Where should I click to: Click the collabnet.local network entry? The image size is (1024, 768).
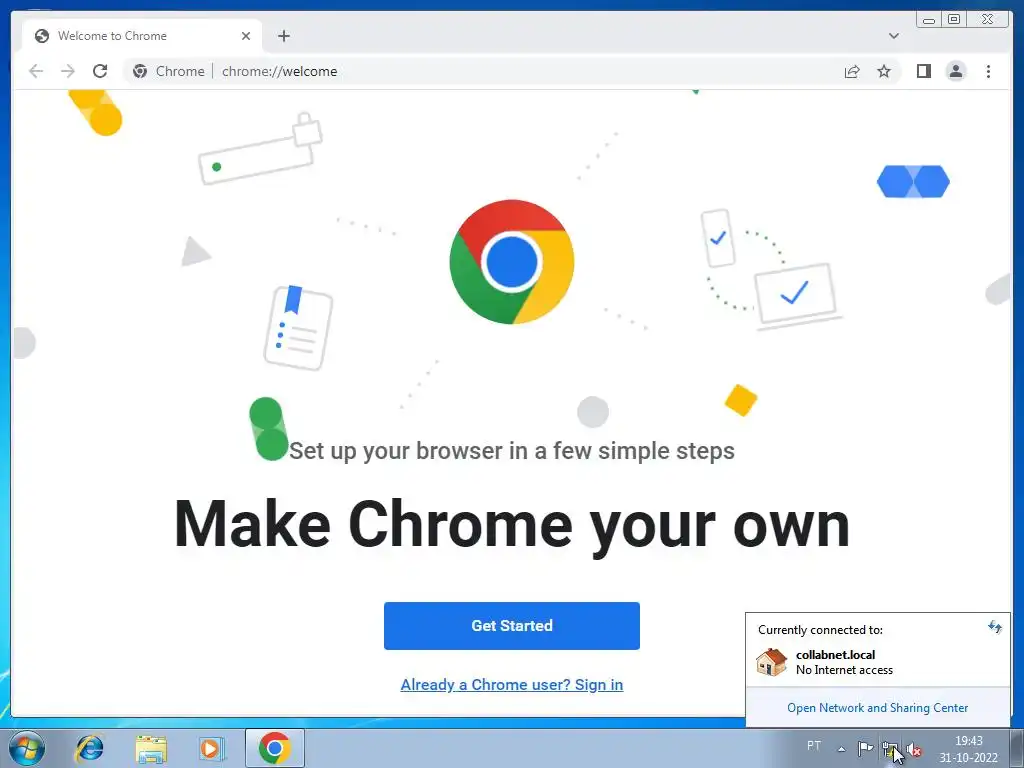(877, 662)
